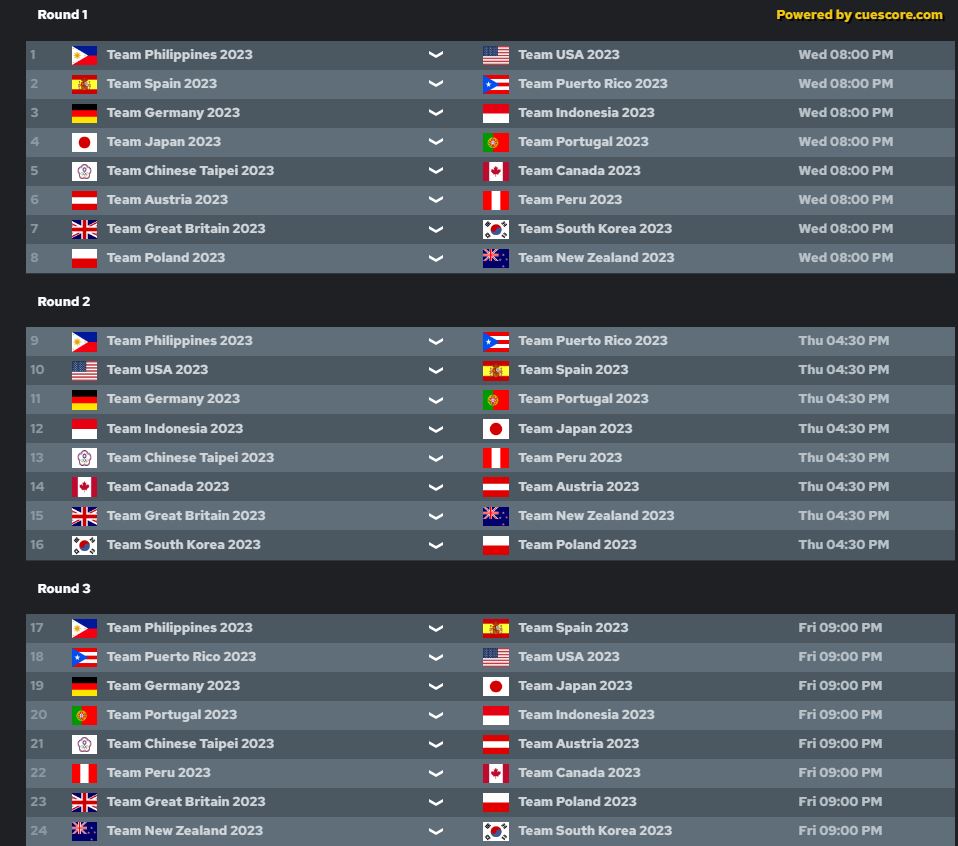
Task: Click the Round 2 heading
Action: [64, 302]
